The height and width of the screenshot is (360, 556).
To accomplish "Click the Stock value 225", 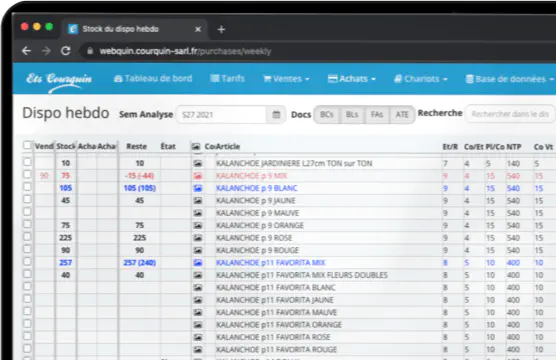I will [x=66, y=238].
